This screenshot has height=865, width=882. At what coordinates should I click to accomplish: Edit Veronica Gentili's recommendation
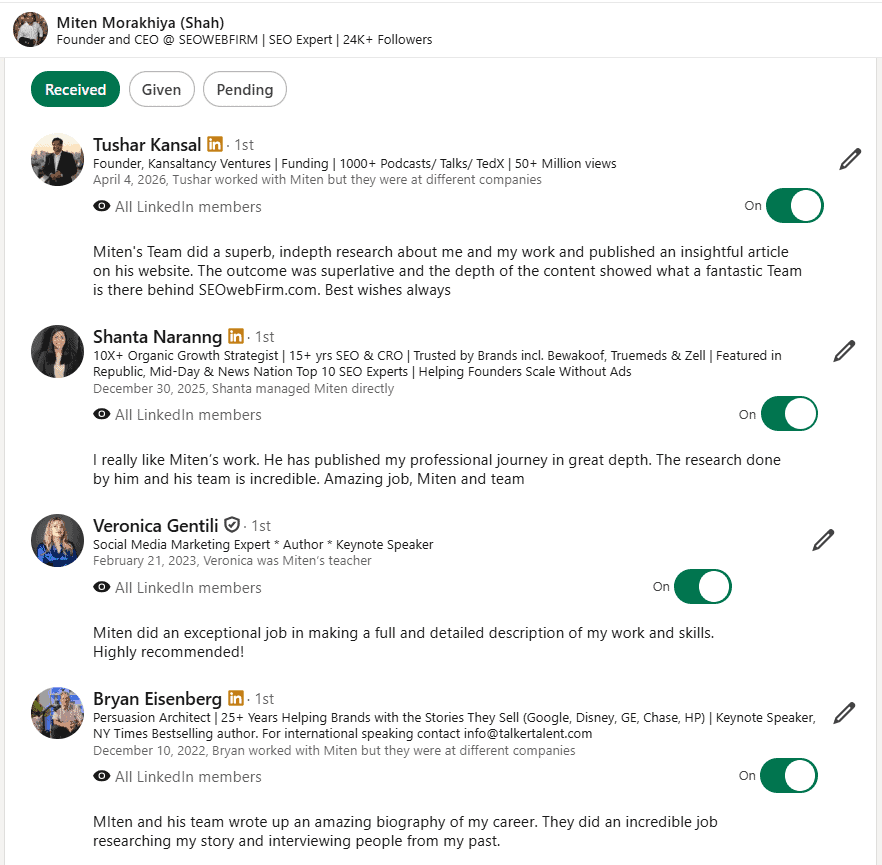pyautogui.click(x=823, y=540)
